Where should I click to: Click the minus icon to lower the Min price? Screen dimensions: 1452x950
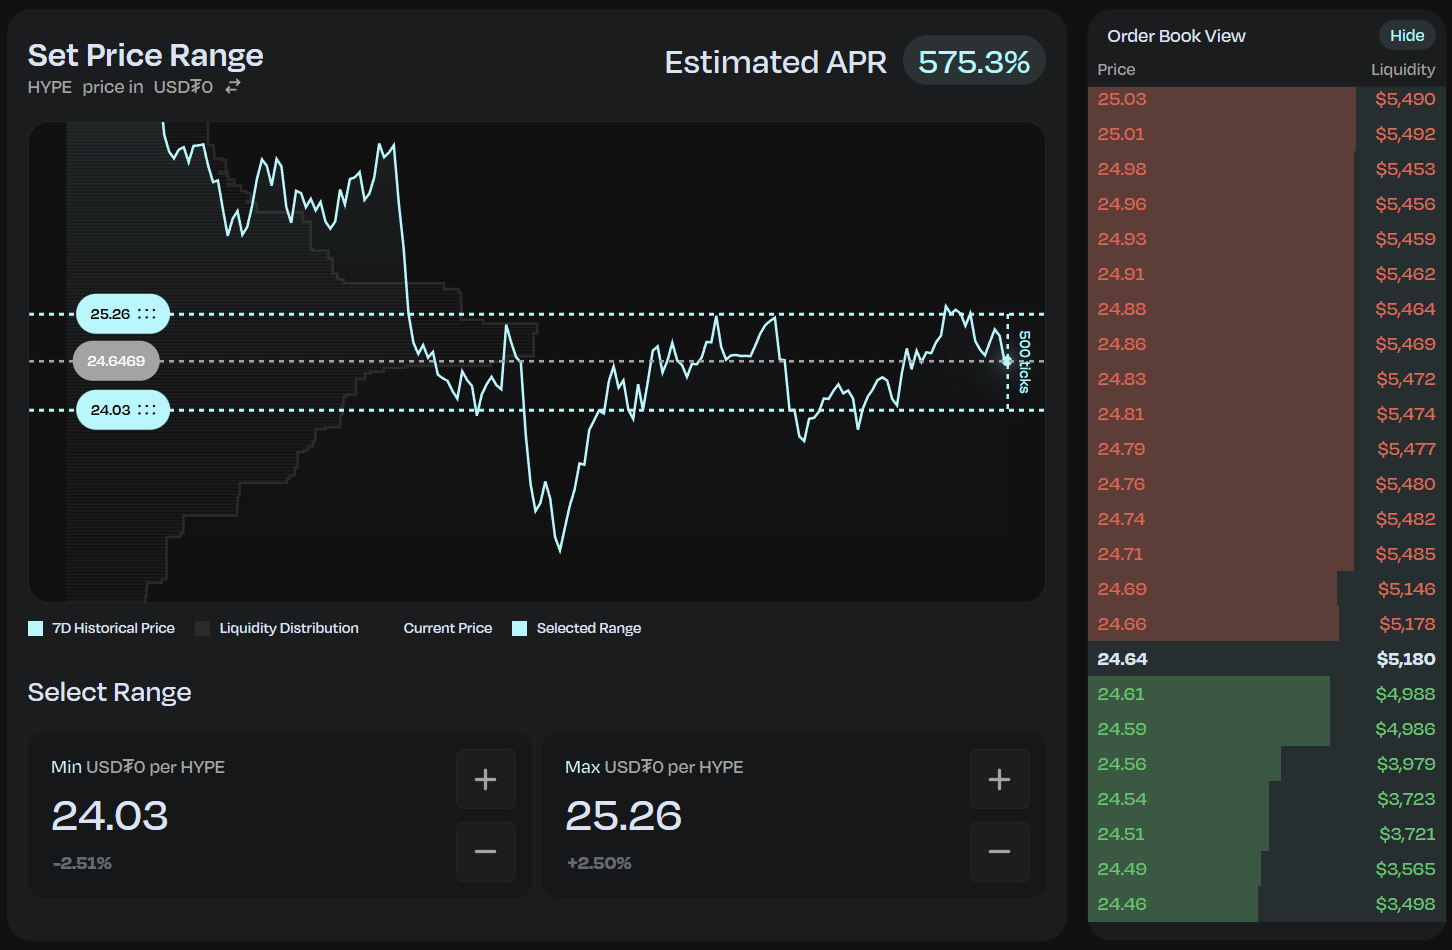point(486,852)
